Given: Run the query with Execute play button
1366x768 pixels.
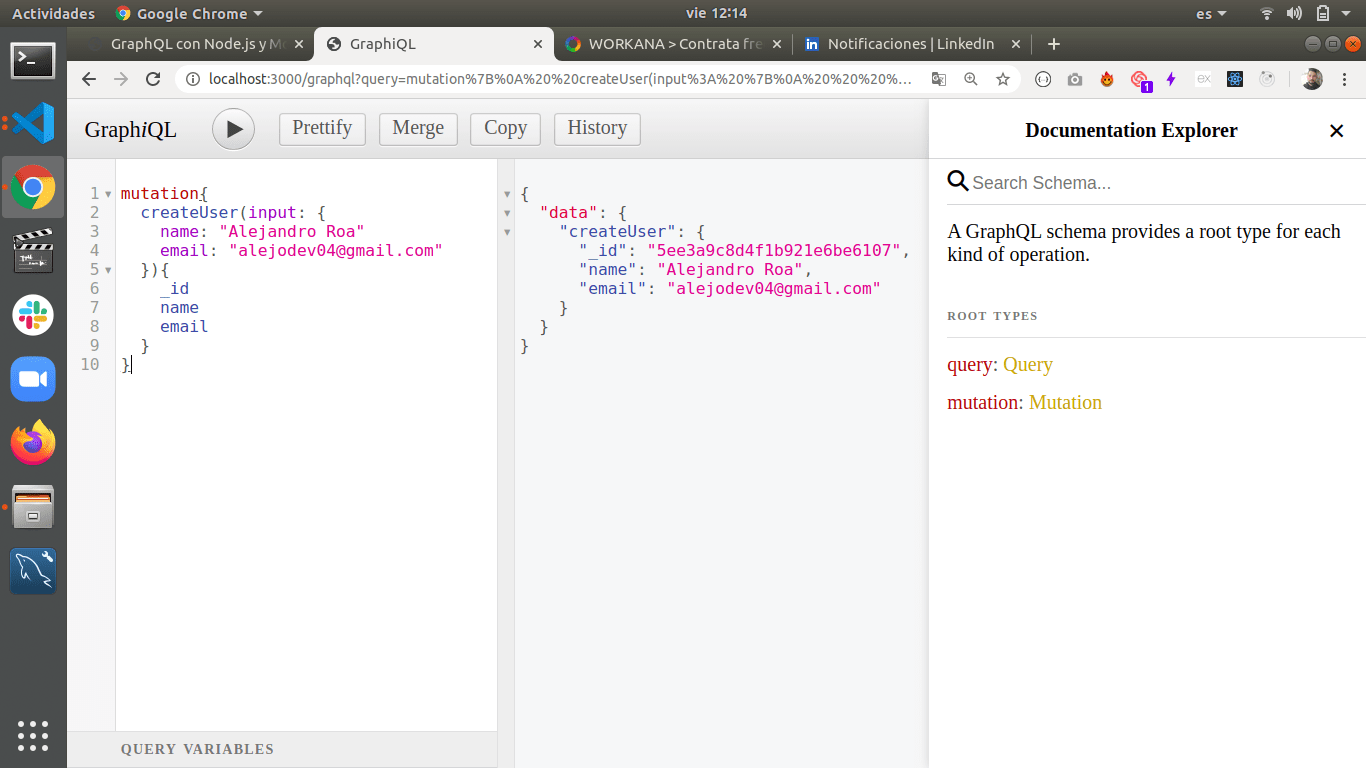Looking at the screenshot, I should click(233, 129).
